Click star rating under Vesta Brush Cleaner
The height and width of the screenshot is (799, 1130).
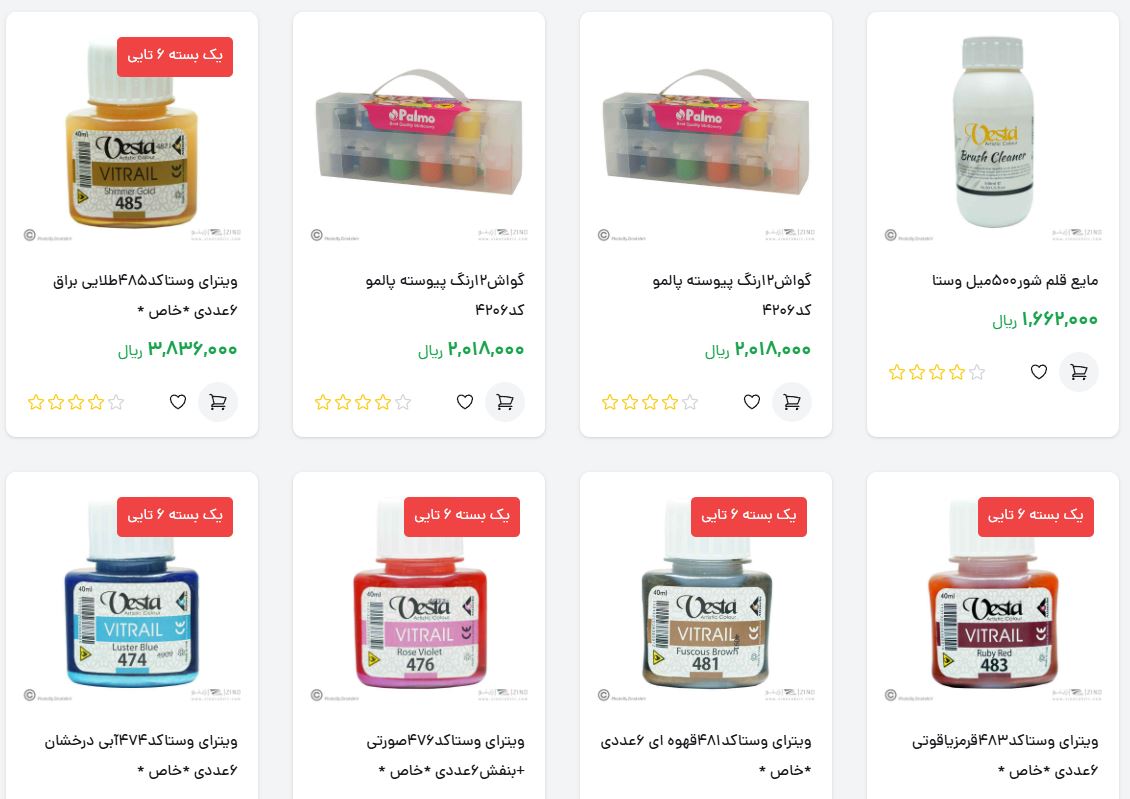pos(937,372)
